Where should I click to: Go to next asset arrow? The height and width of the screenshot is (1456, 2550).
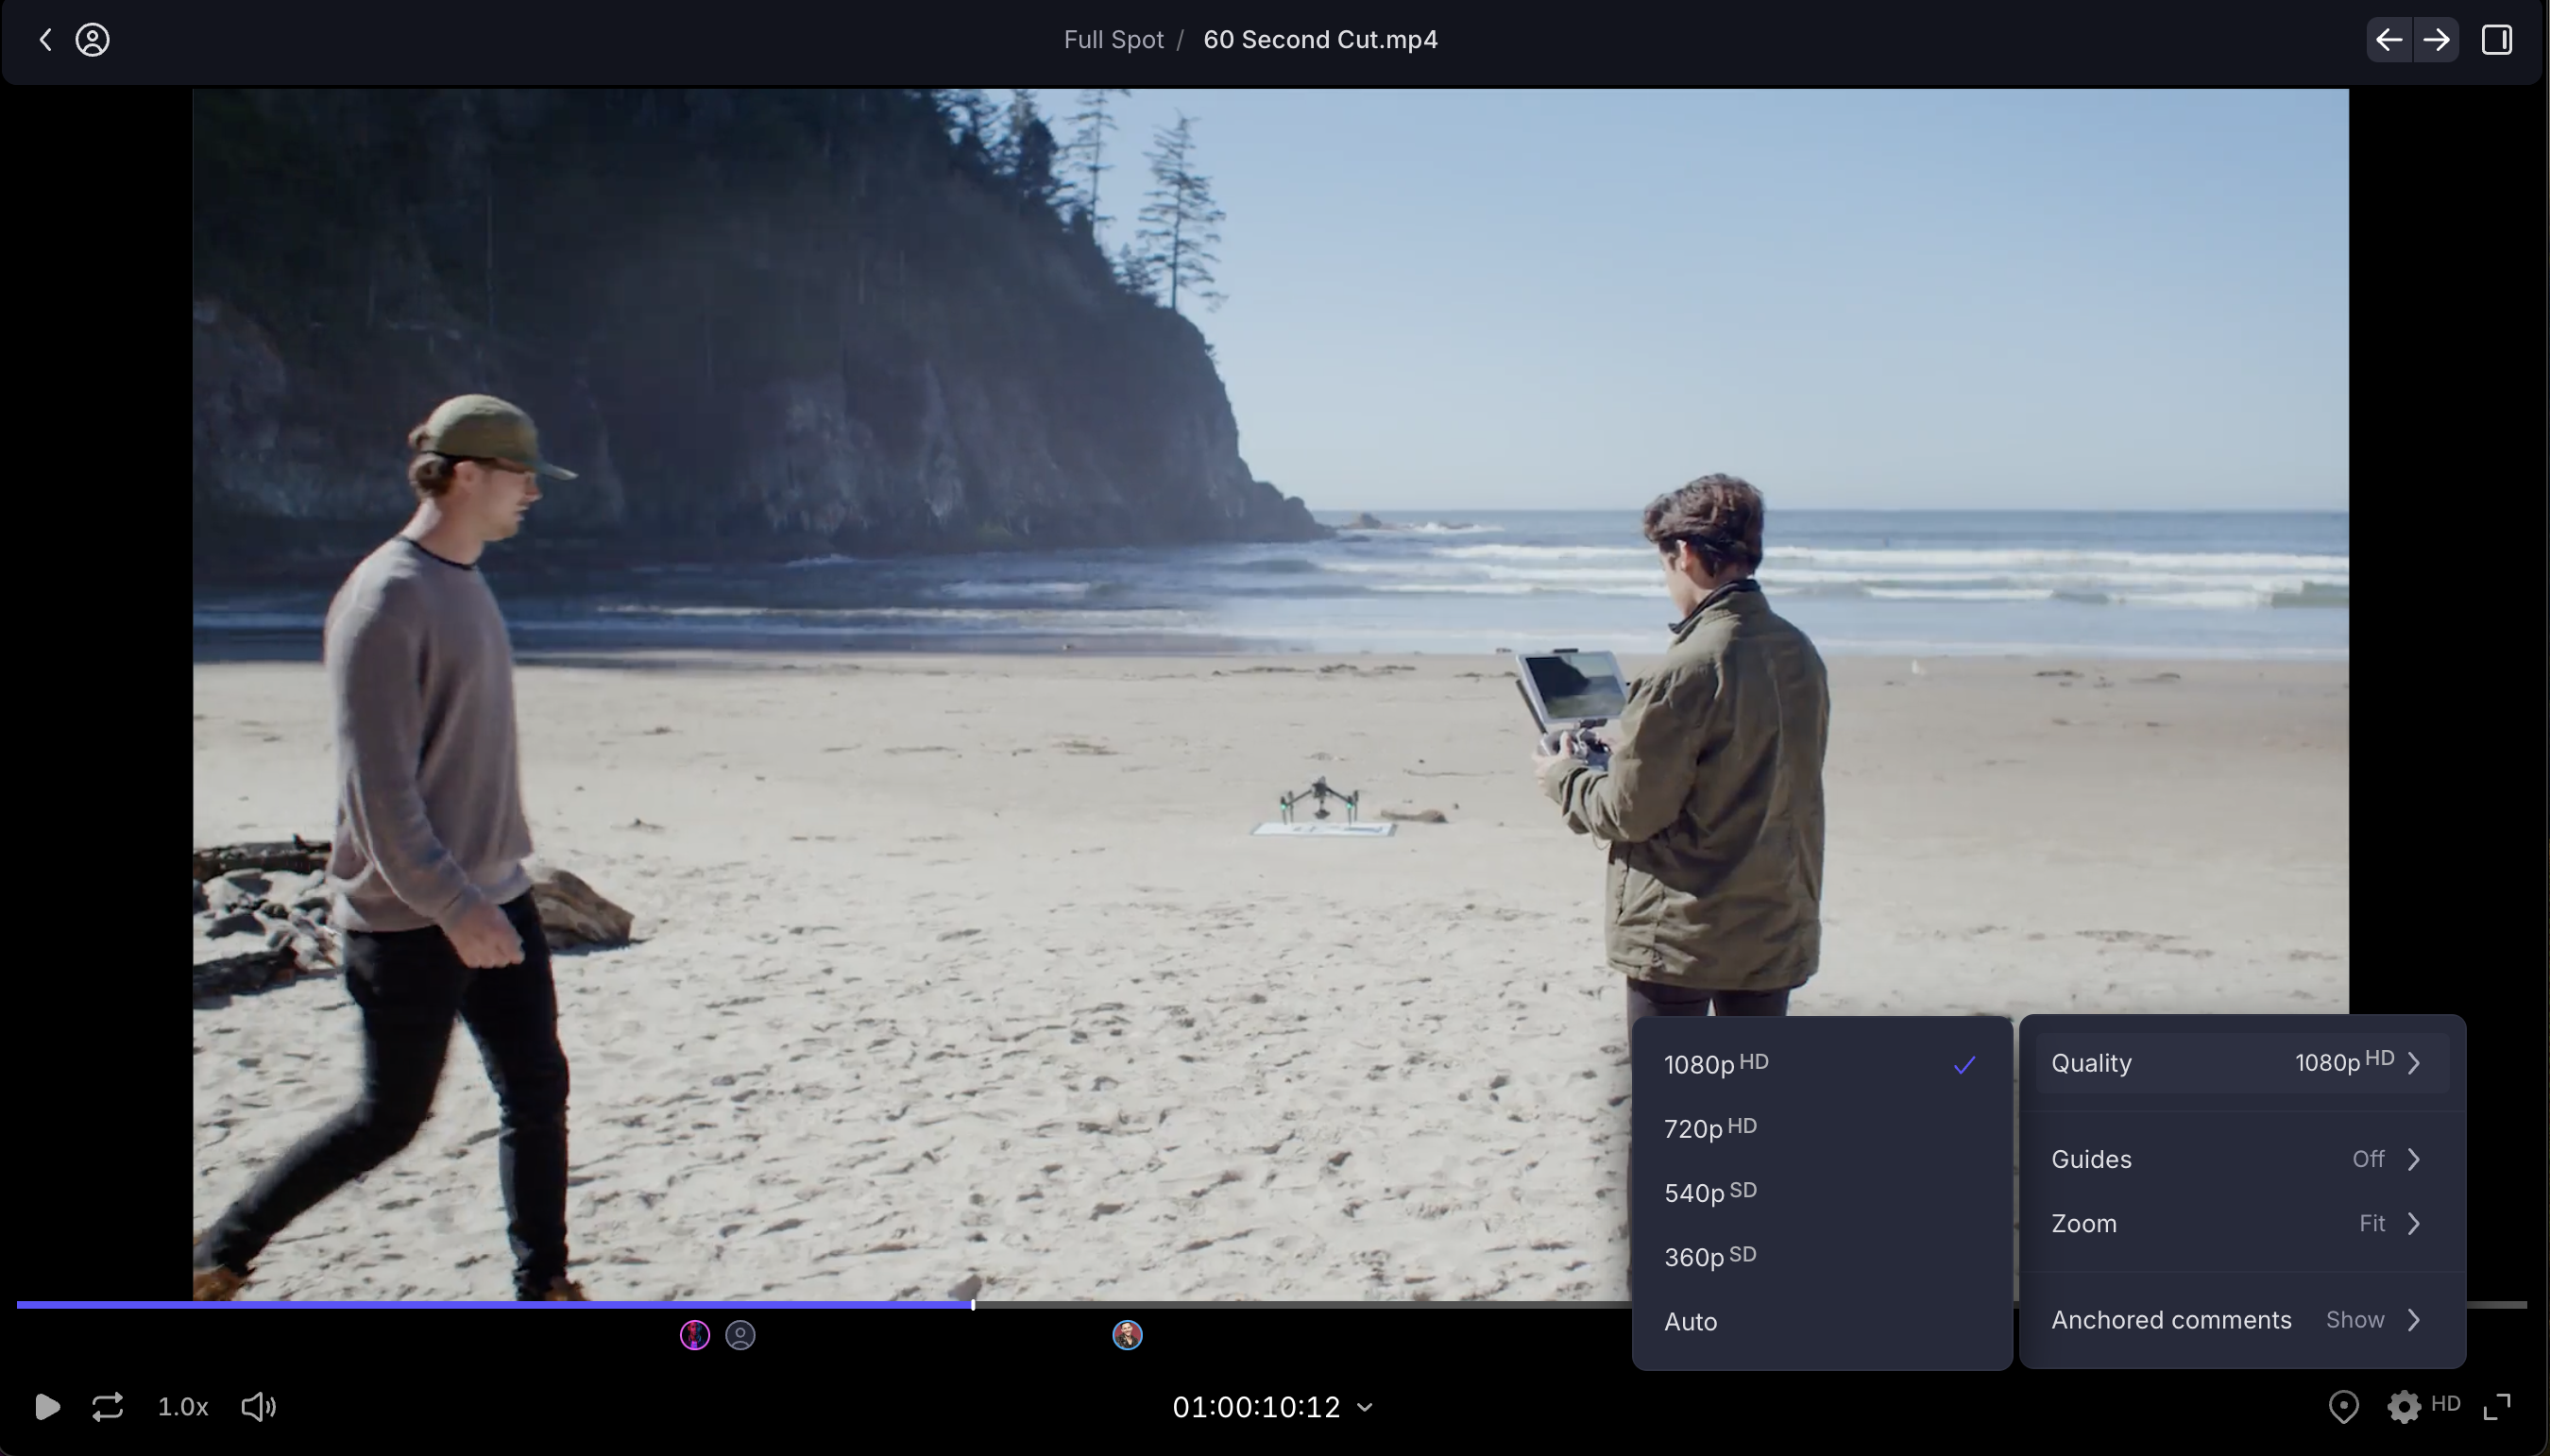(2436, 40)
